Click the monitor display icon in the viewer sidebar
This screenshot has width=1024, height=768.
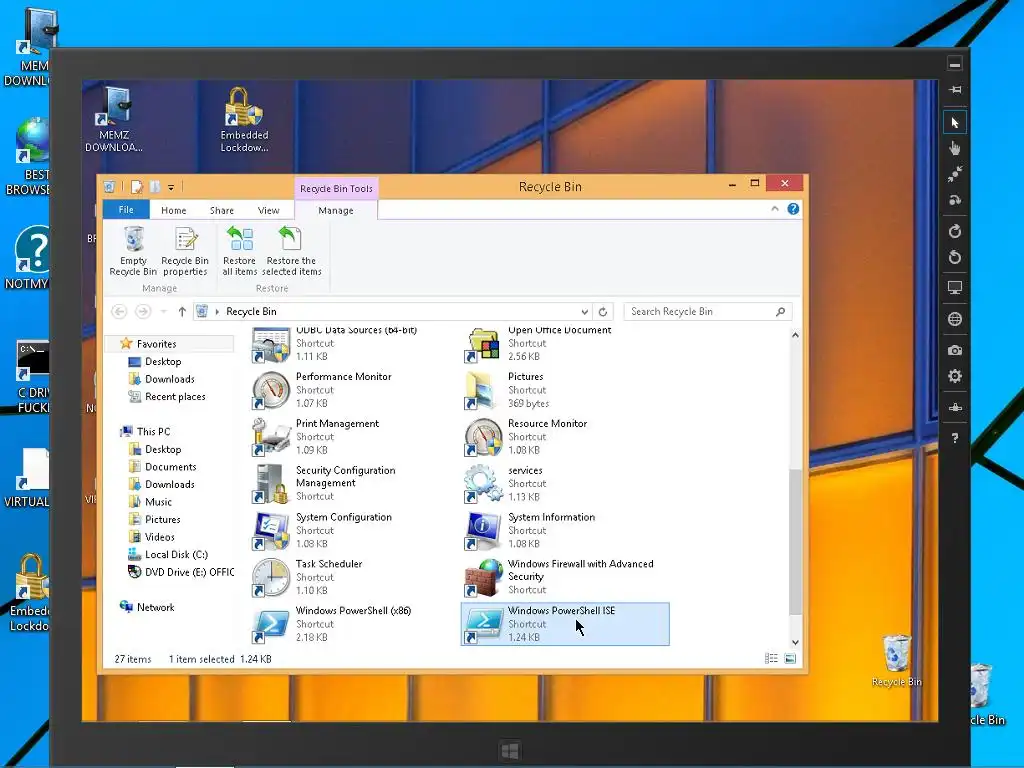click(955, 287)
